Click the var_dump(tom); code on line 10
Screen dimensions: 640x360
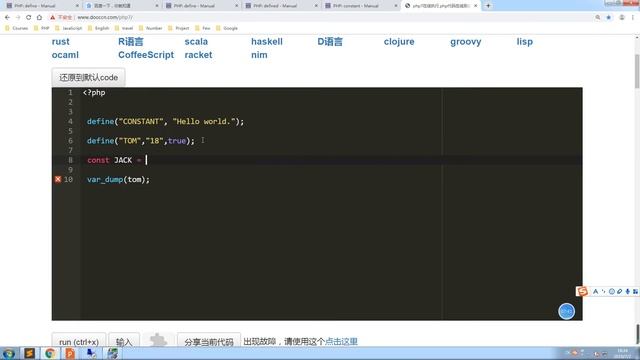(x=118, y=180)
